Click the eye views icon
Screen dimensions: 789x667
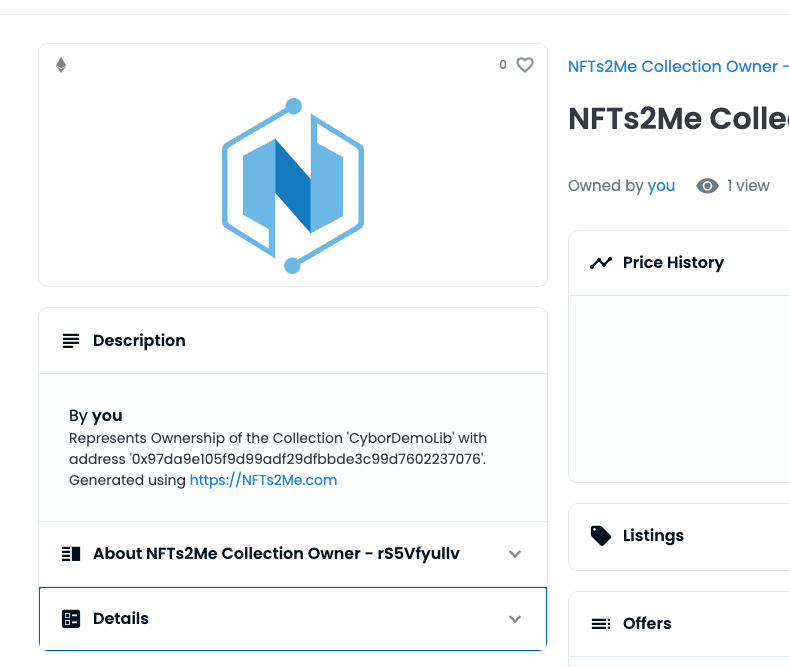point(708,186)
